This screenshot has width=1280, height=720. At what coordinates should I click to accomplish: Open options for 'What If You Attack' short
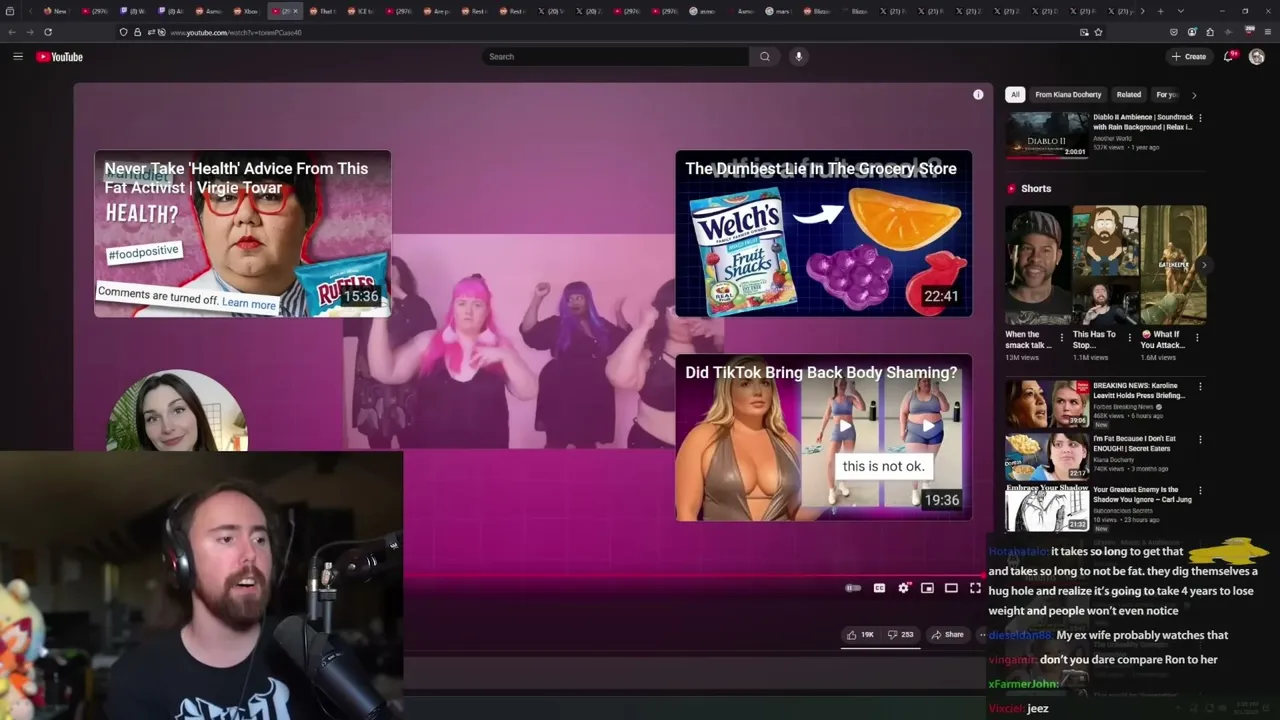pos(1197,338)
